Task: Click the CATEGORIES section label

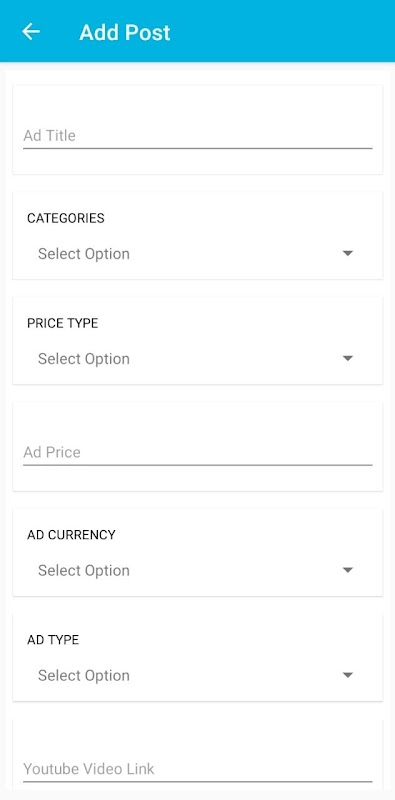Action: tap(66, 218)
